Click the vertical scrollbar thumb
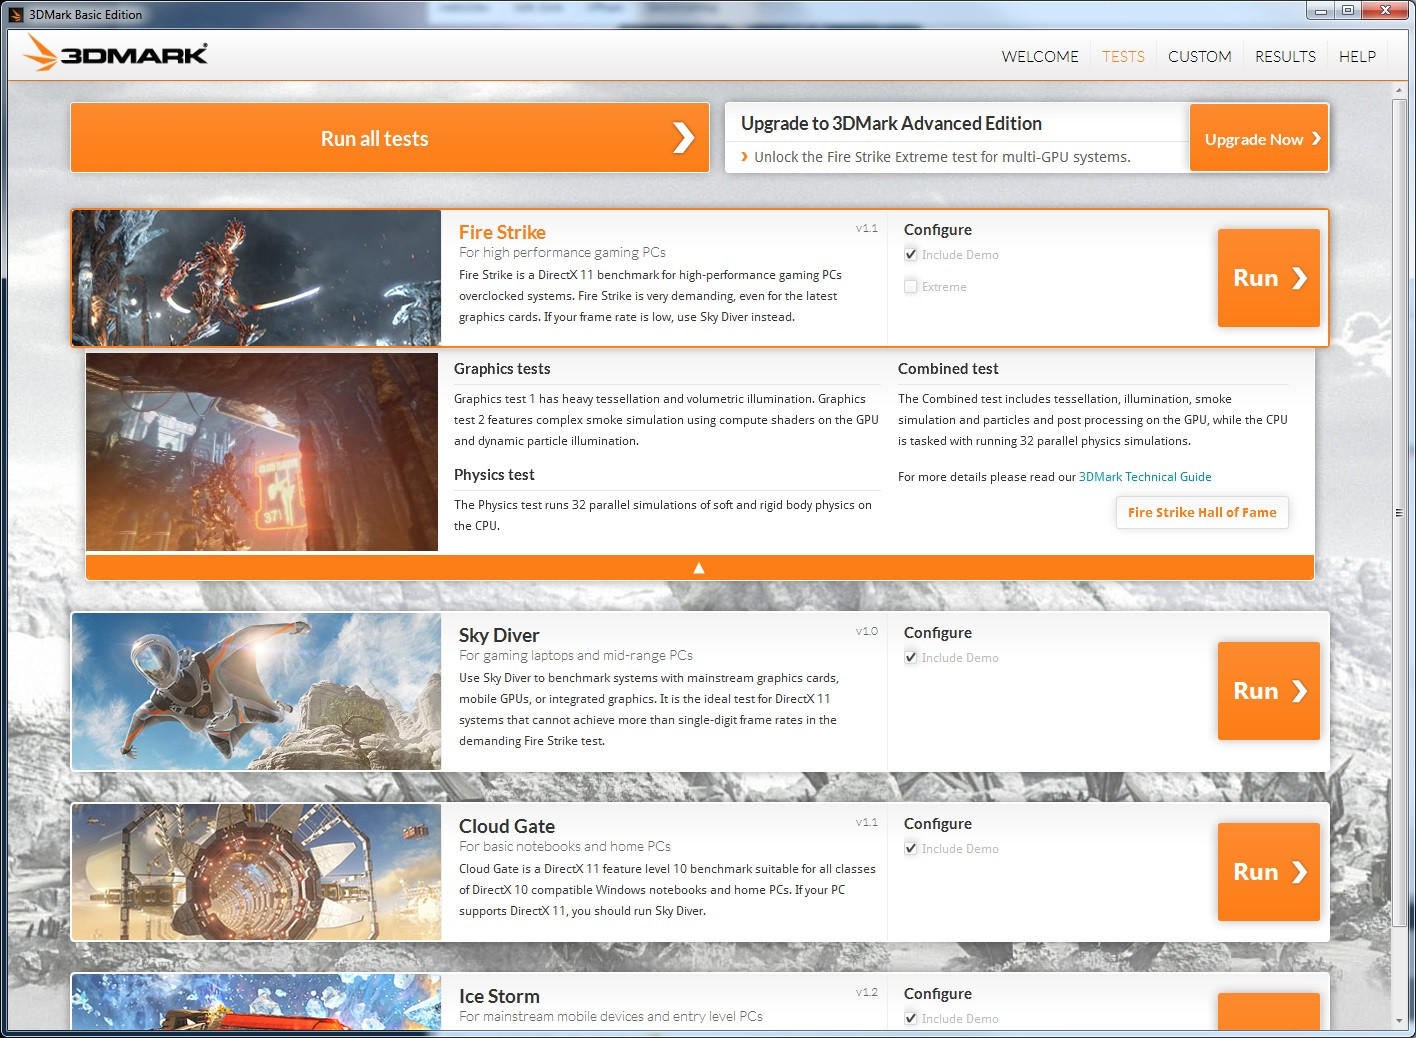Viewport: 1416px width, 1038px height. 1399,512
